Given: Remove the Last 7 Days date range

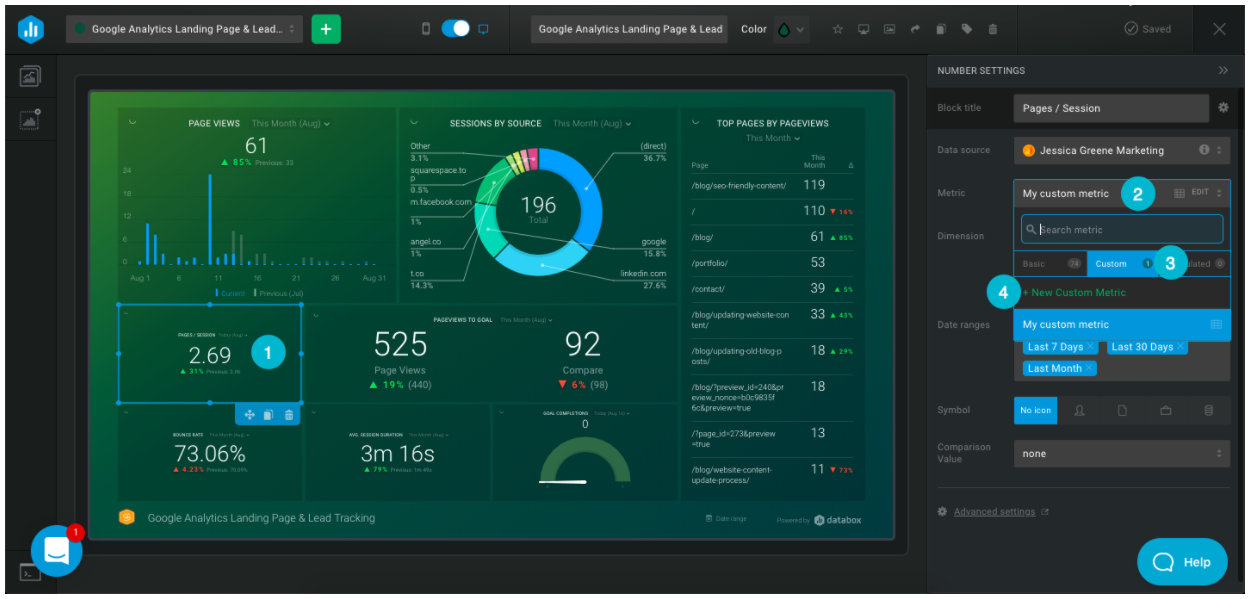Looking at the screenshot, I should (1090, 347).
